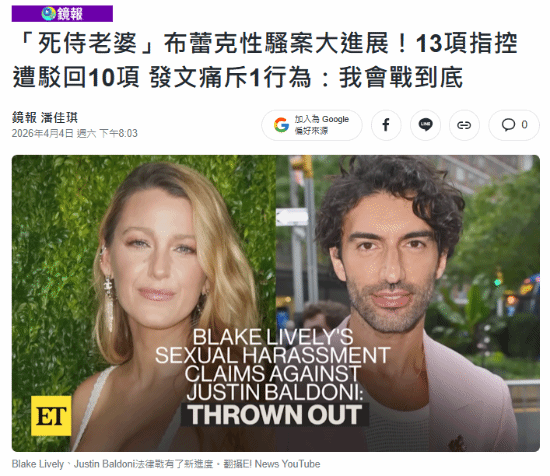Image resolution: width=550 pixels, height=476 pixels.
Task: Click the globe emblem beside 鏡報 text
Action: [x=48, y=14]
